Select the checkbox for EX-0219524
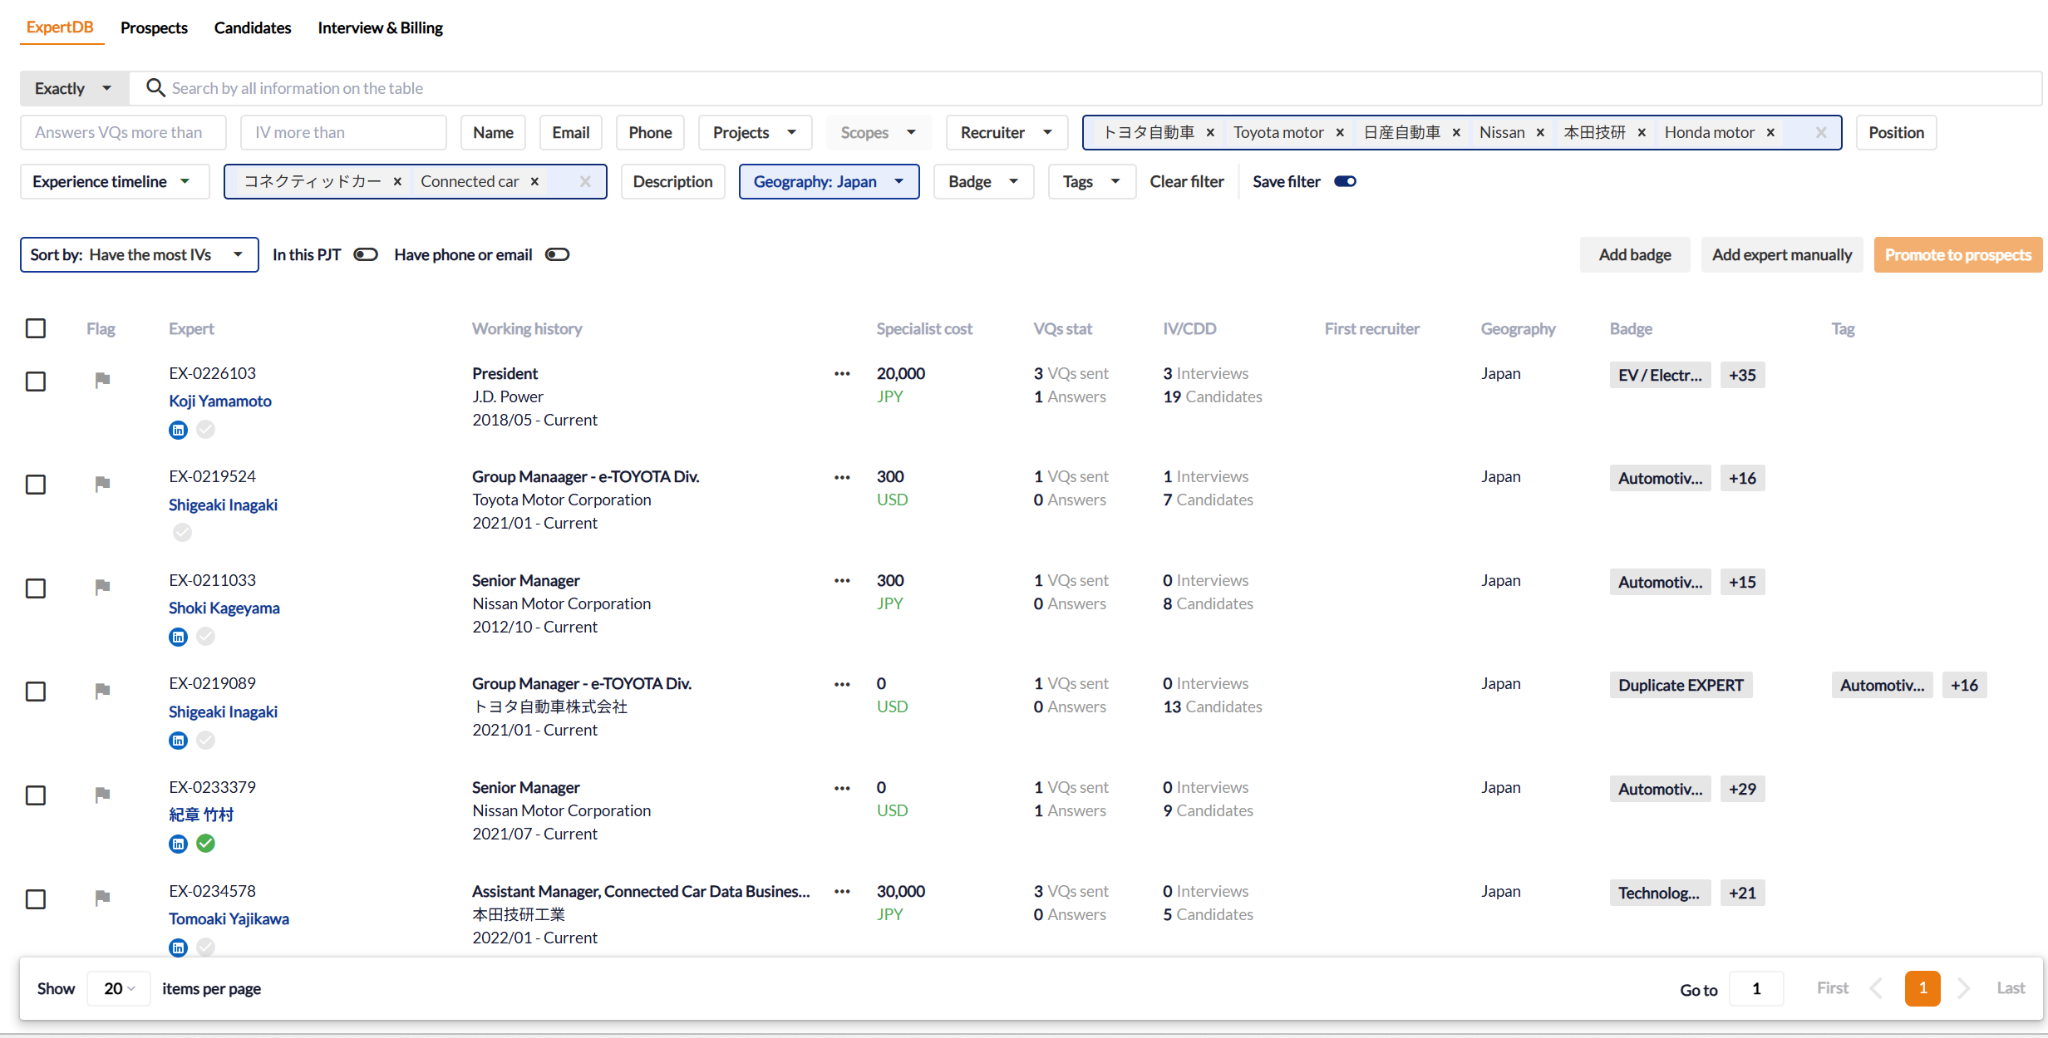Viewport: 2048px width, 1038px height. tap(36, 484)
